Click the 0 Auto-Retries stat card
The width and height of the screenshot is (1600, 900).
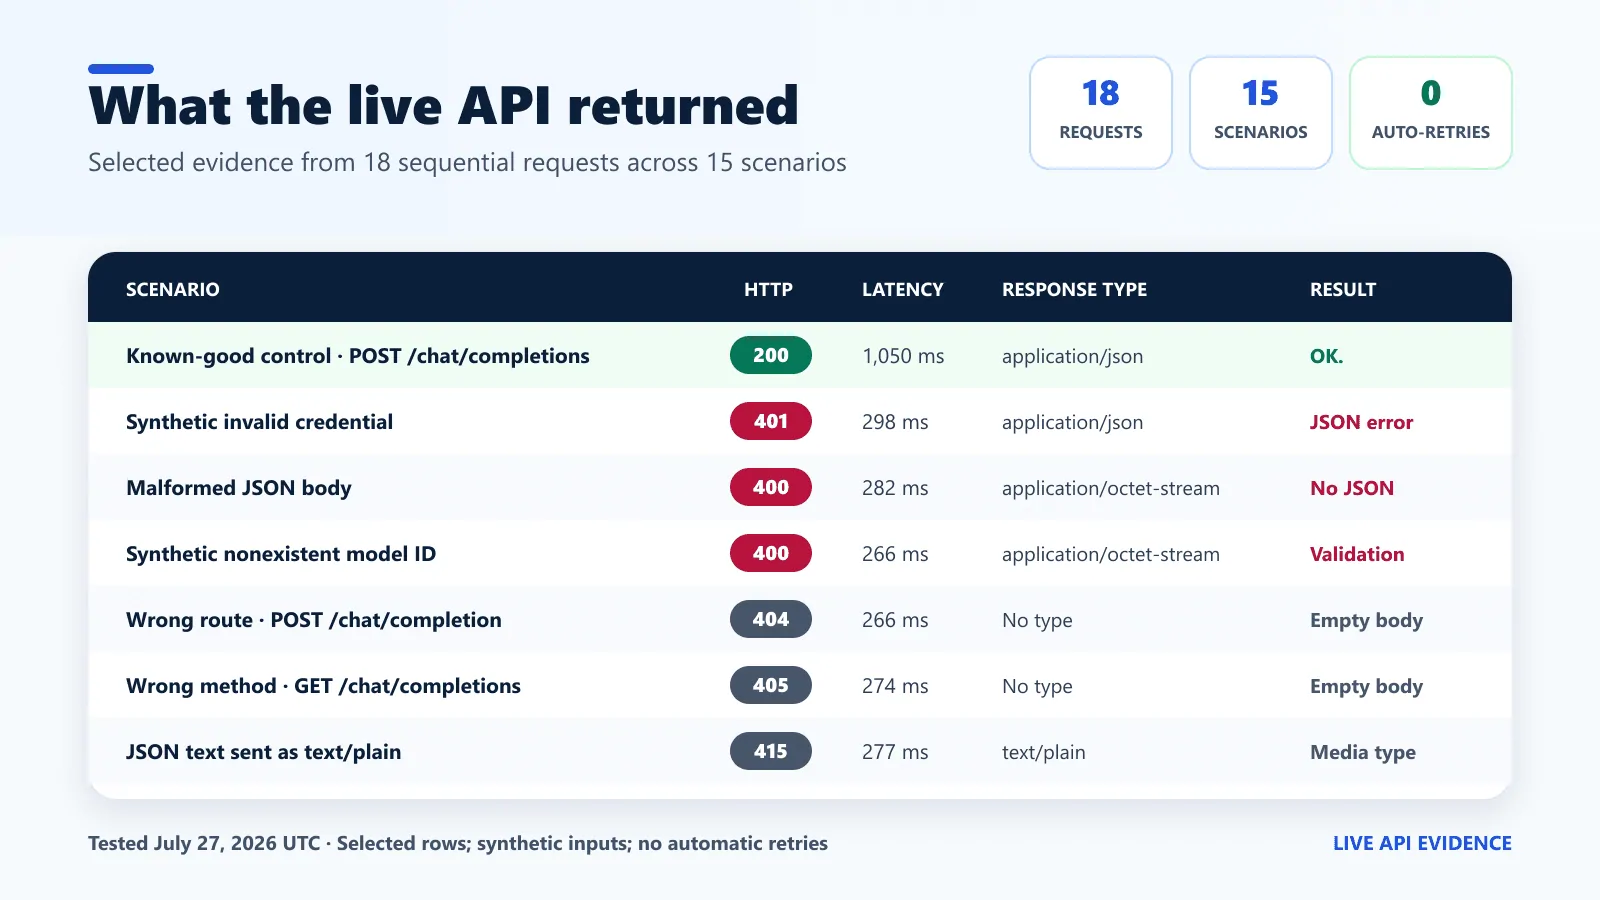pyautogui.click(x=1431, y=113)
